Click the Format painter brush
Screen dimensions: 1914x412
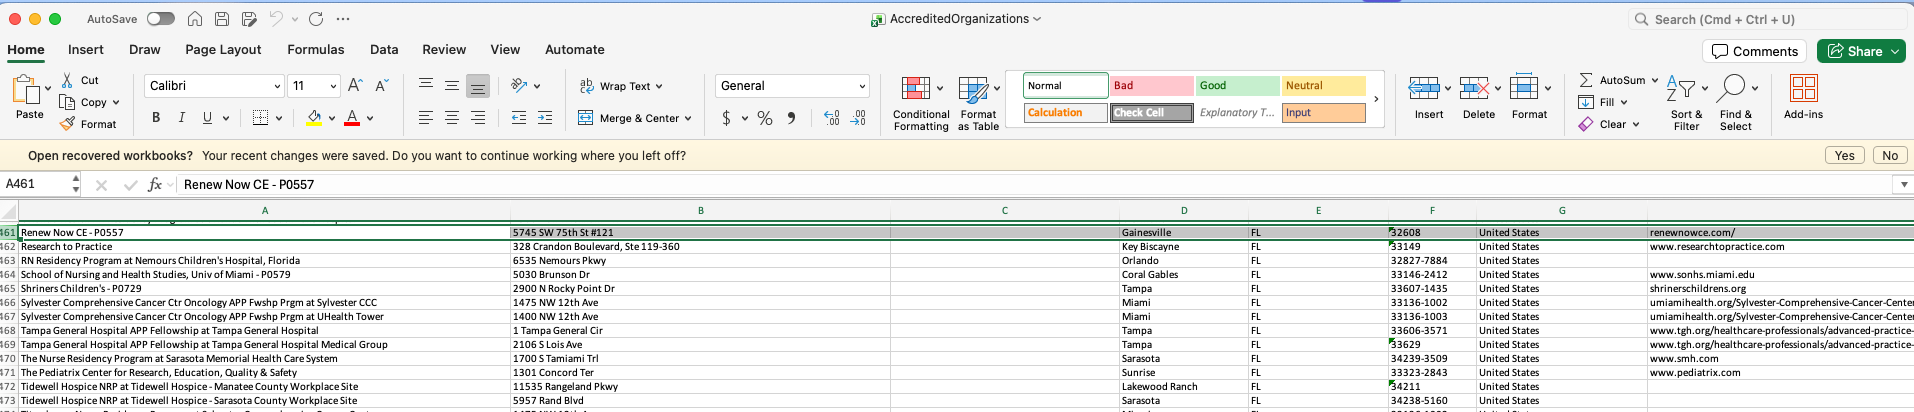pyautogui.click(x=88, y=124)
